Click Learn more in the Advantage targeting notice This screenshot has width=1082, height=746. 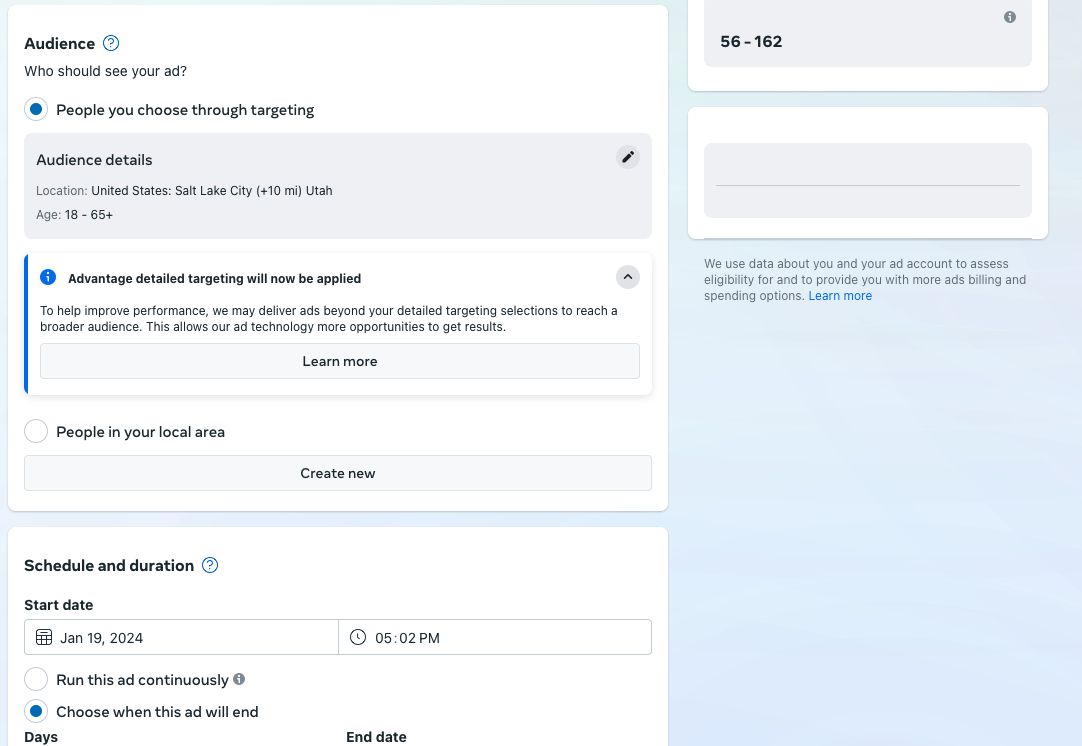click(340, 361)
